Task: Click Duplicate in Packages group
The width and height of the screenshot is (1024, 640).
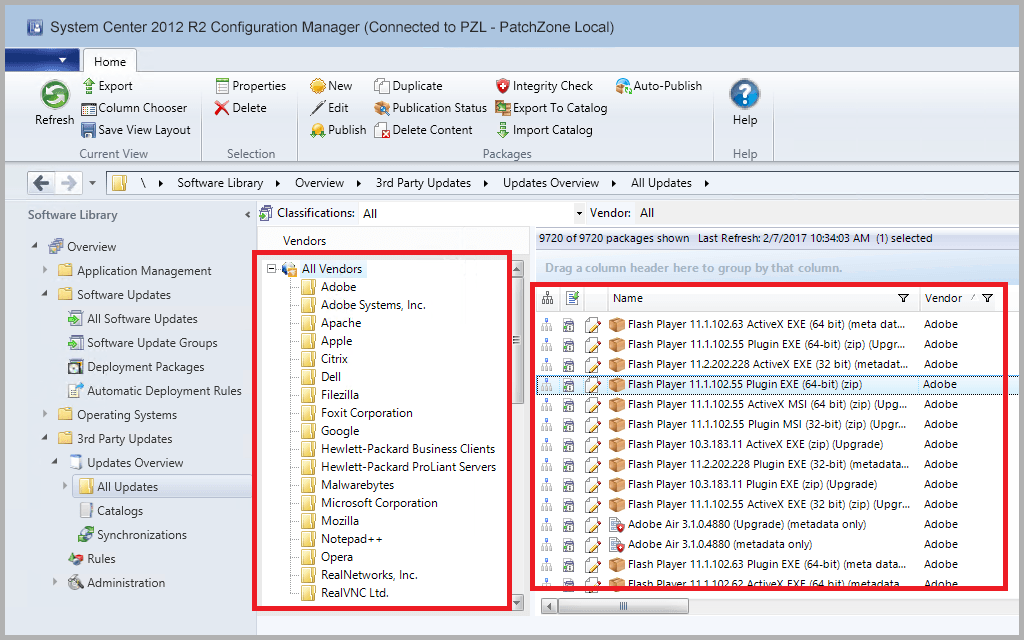Action: pos(408,86)
